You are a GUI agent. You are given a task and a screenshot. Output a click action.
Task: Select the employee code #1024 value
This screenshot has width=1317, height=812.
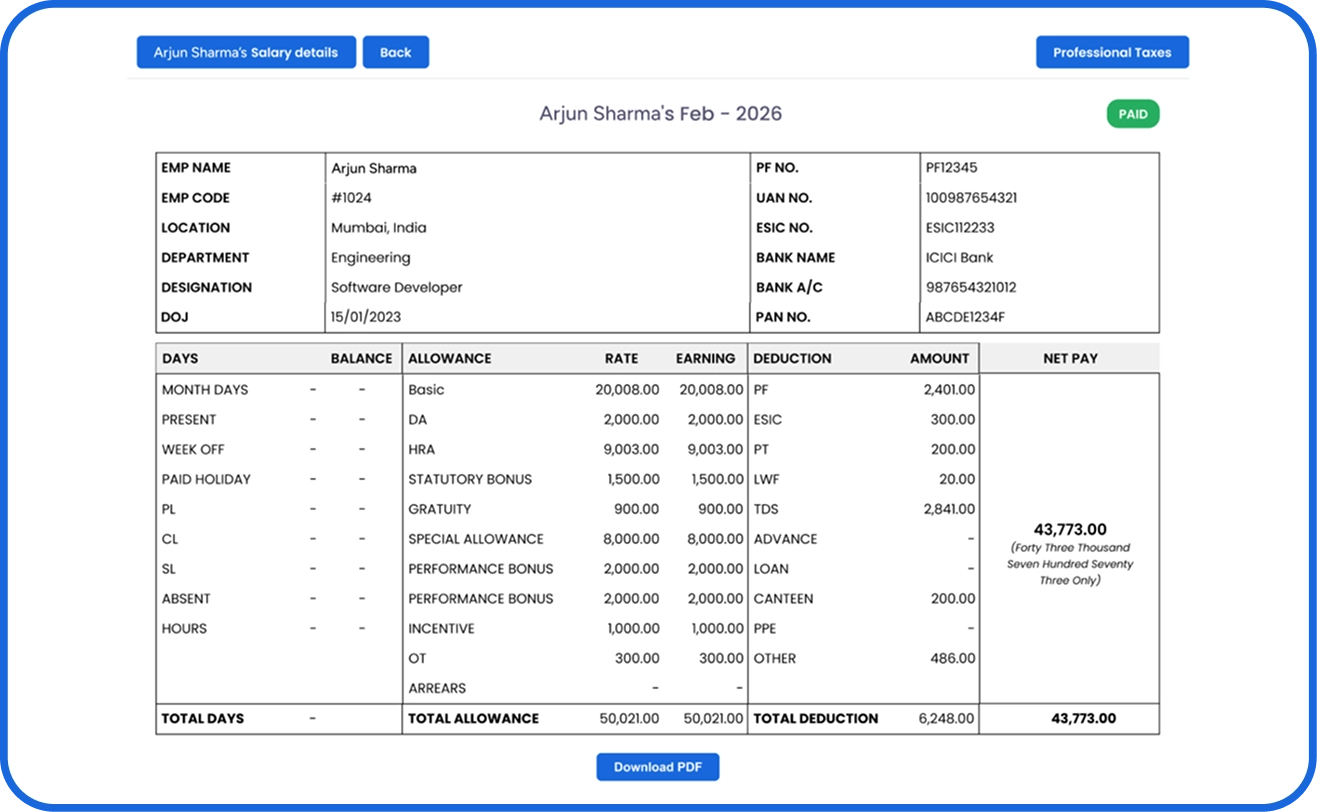(x=351, y=198)
